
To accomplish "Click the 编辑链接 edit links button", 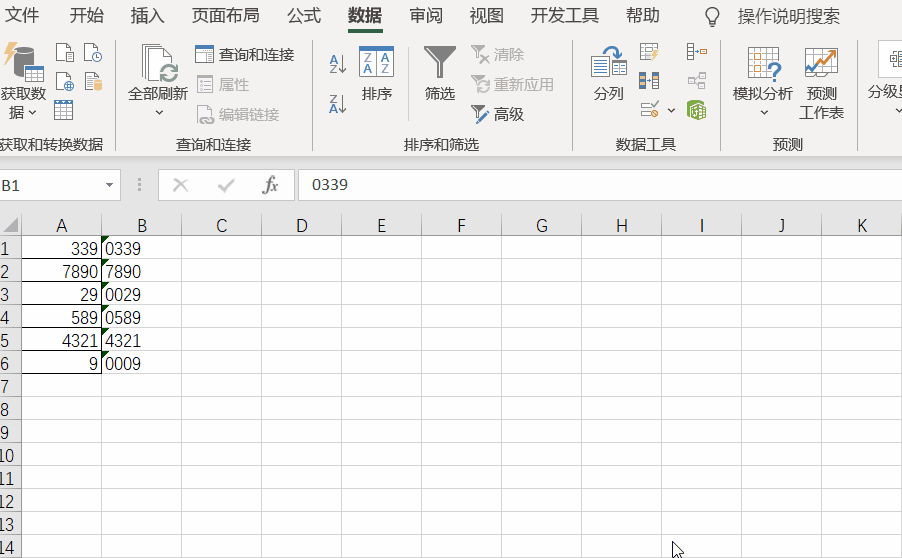I will 238,114.
